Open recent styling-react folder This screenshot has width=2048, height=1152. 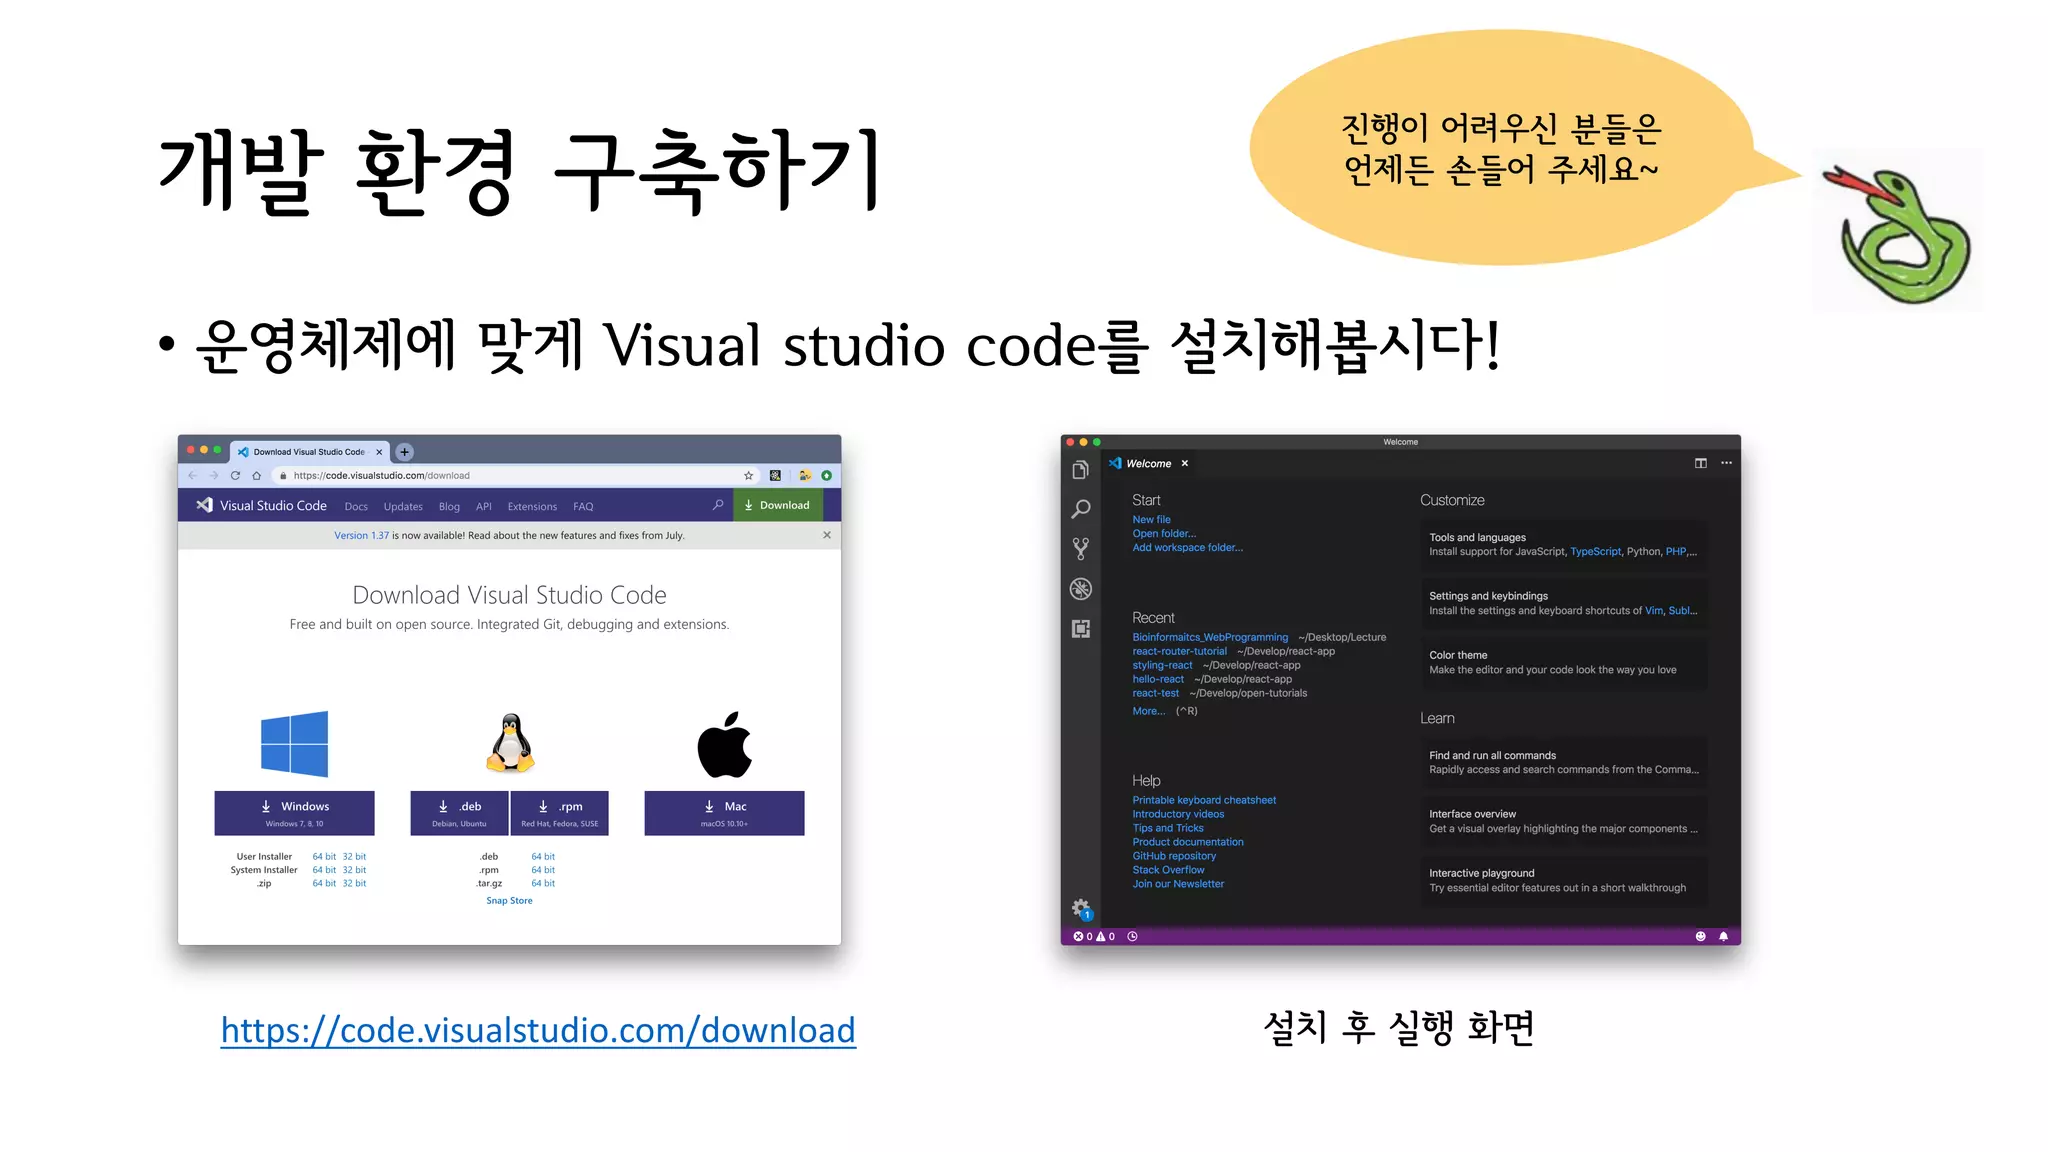click(x=1162, y=665)
